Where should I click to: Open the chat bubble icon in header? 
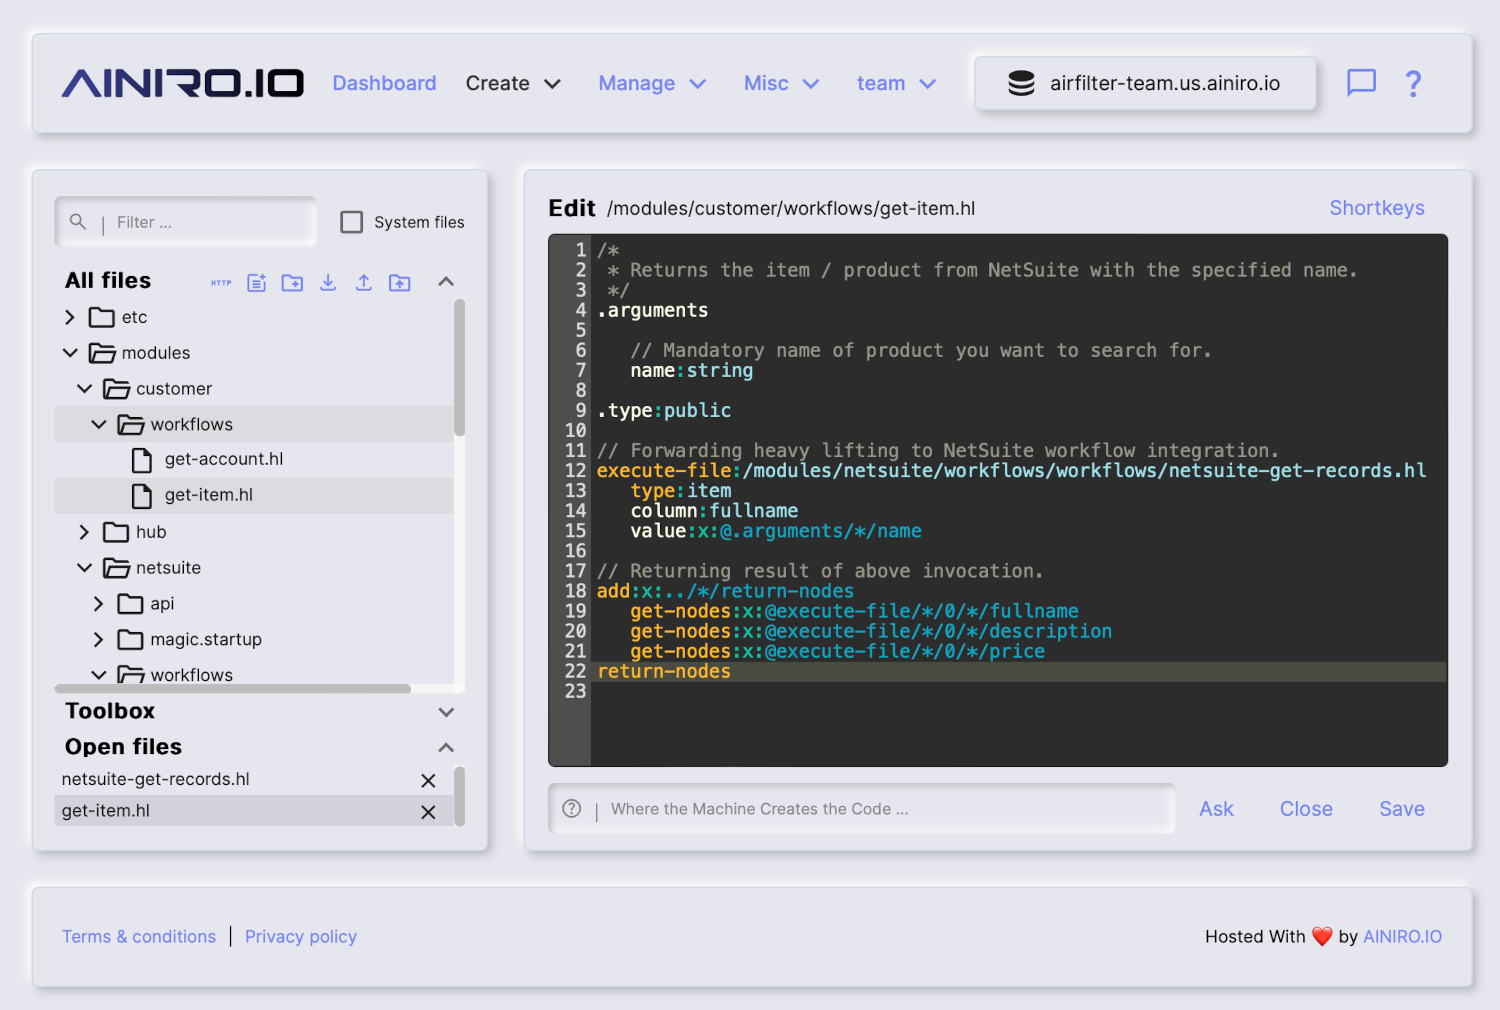(1361, 83)
